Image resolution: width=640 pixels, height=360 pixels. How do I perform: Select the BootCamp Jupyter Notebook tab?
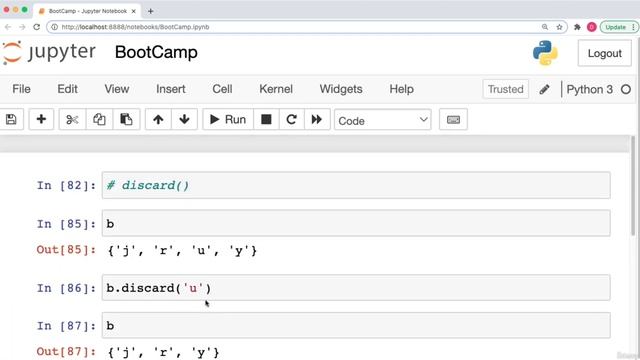tap(87, 11)
